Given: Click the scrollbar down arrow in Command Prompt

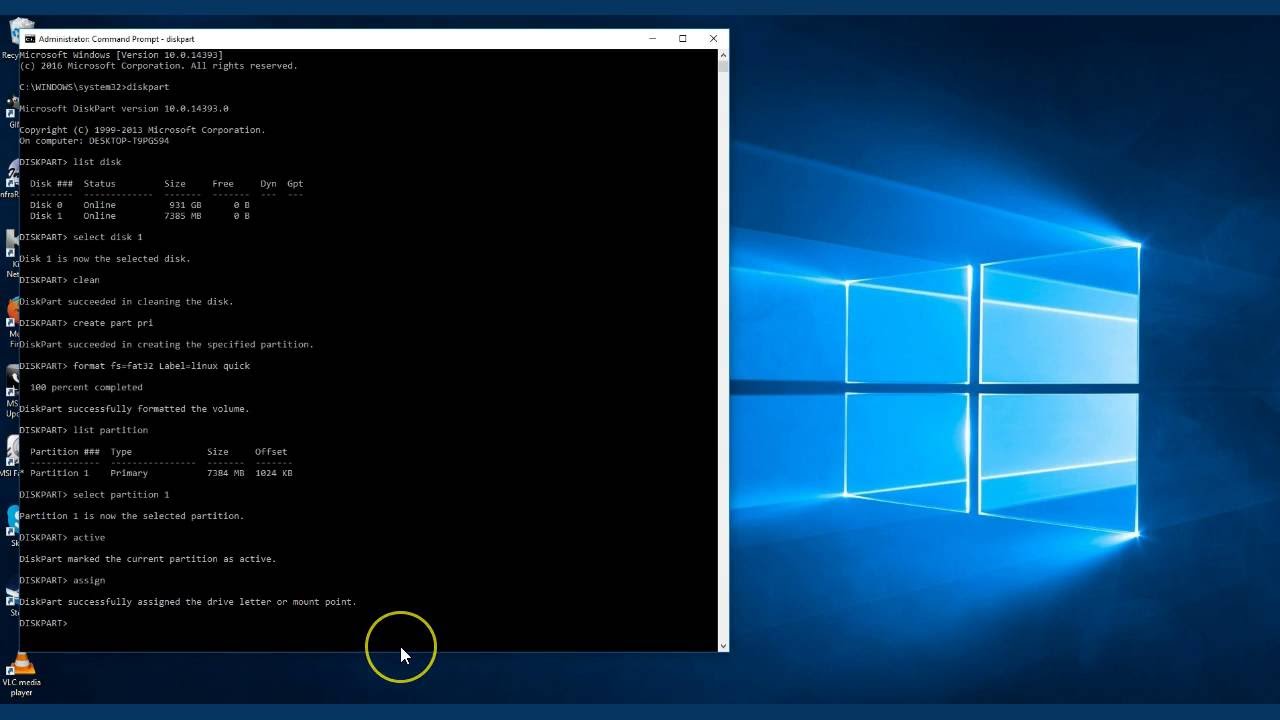Looking at the screenshot, I should click(x=723, y=646).
